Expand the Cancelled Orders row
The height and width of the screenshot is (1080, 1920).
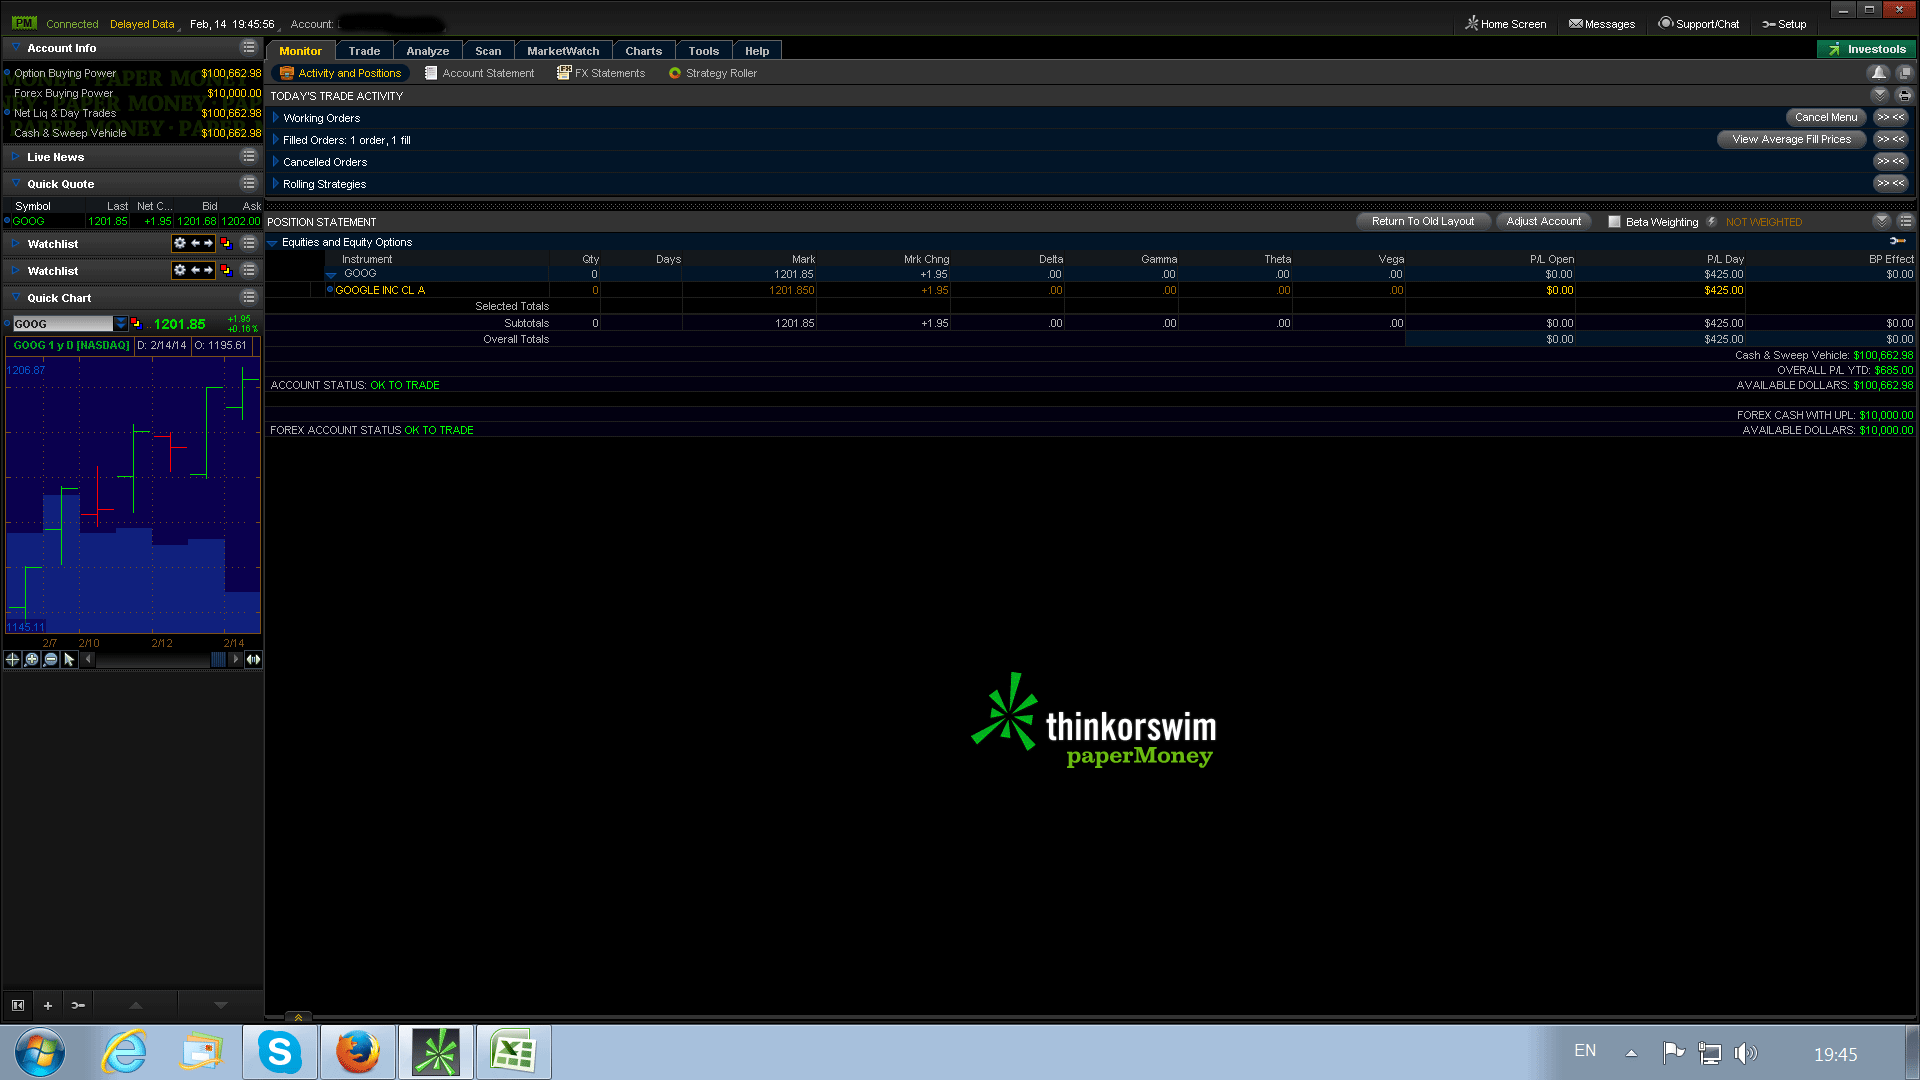tap(276, 162)
